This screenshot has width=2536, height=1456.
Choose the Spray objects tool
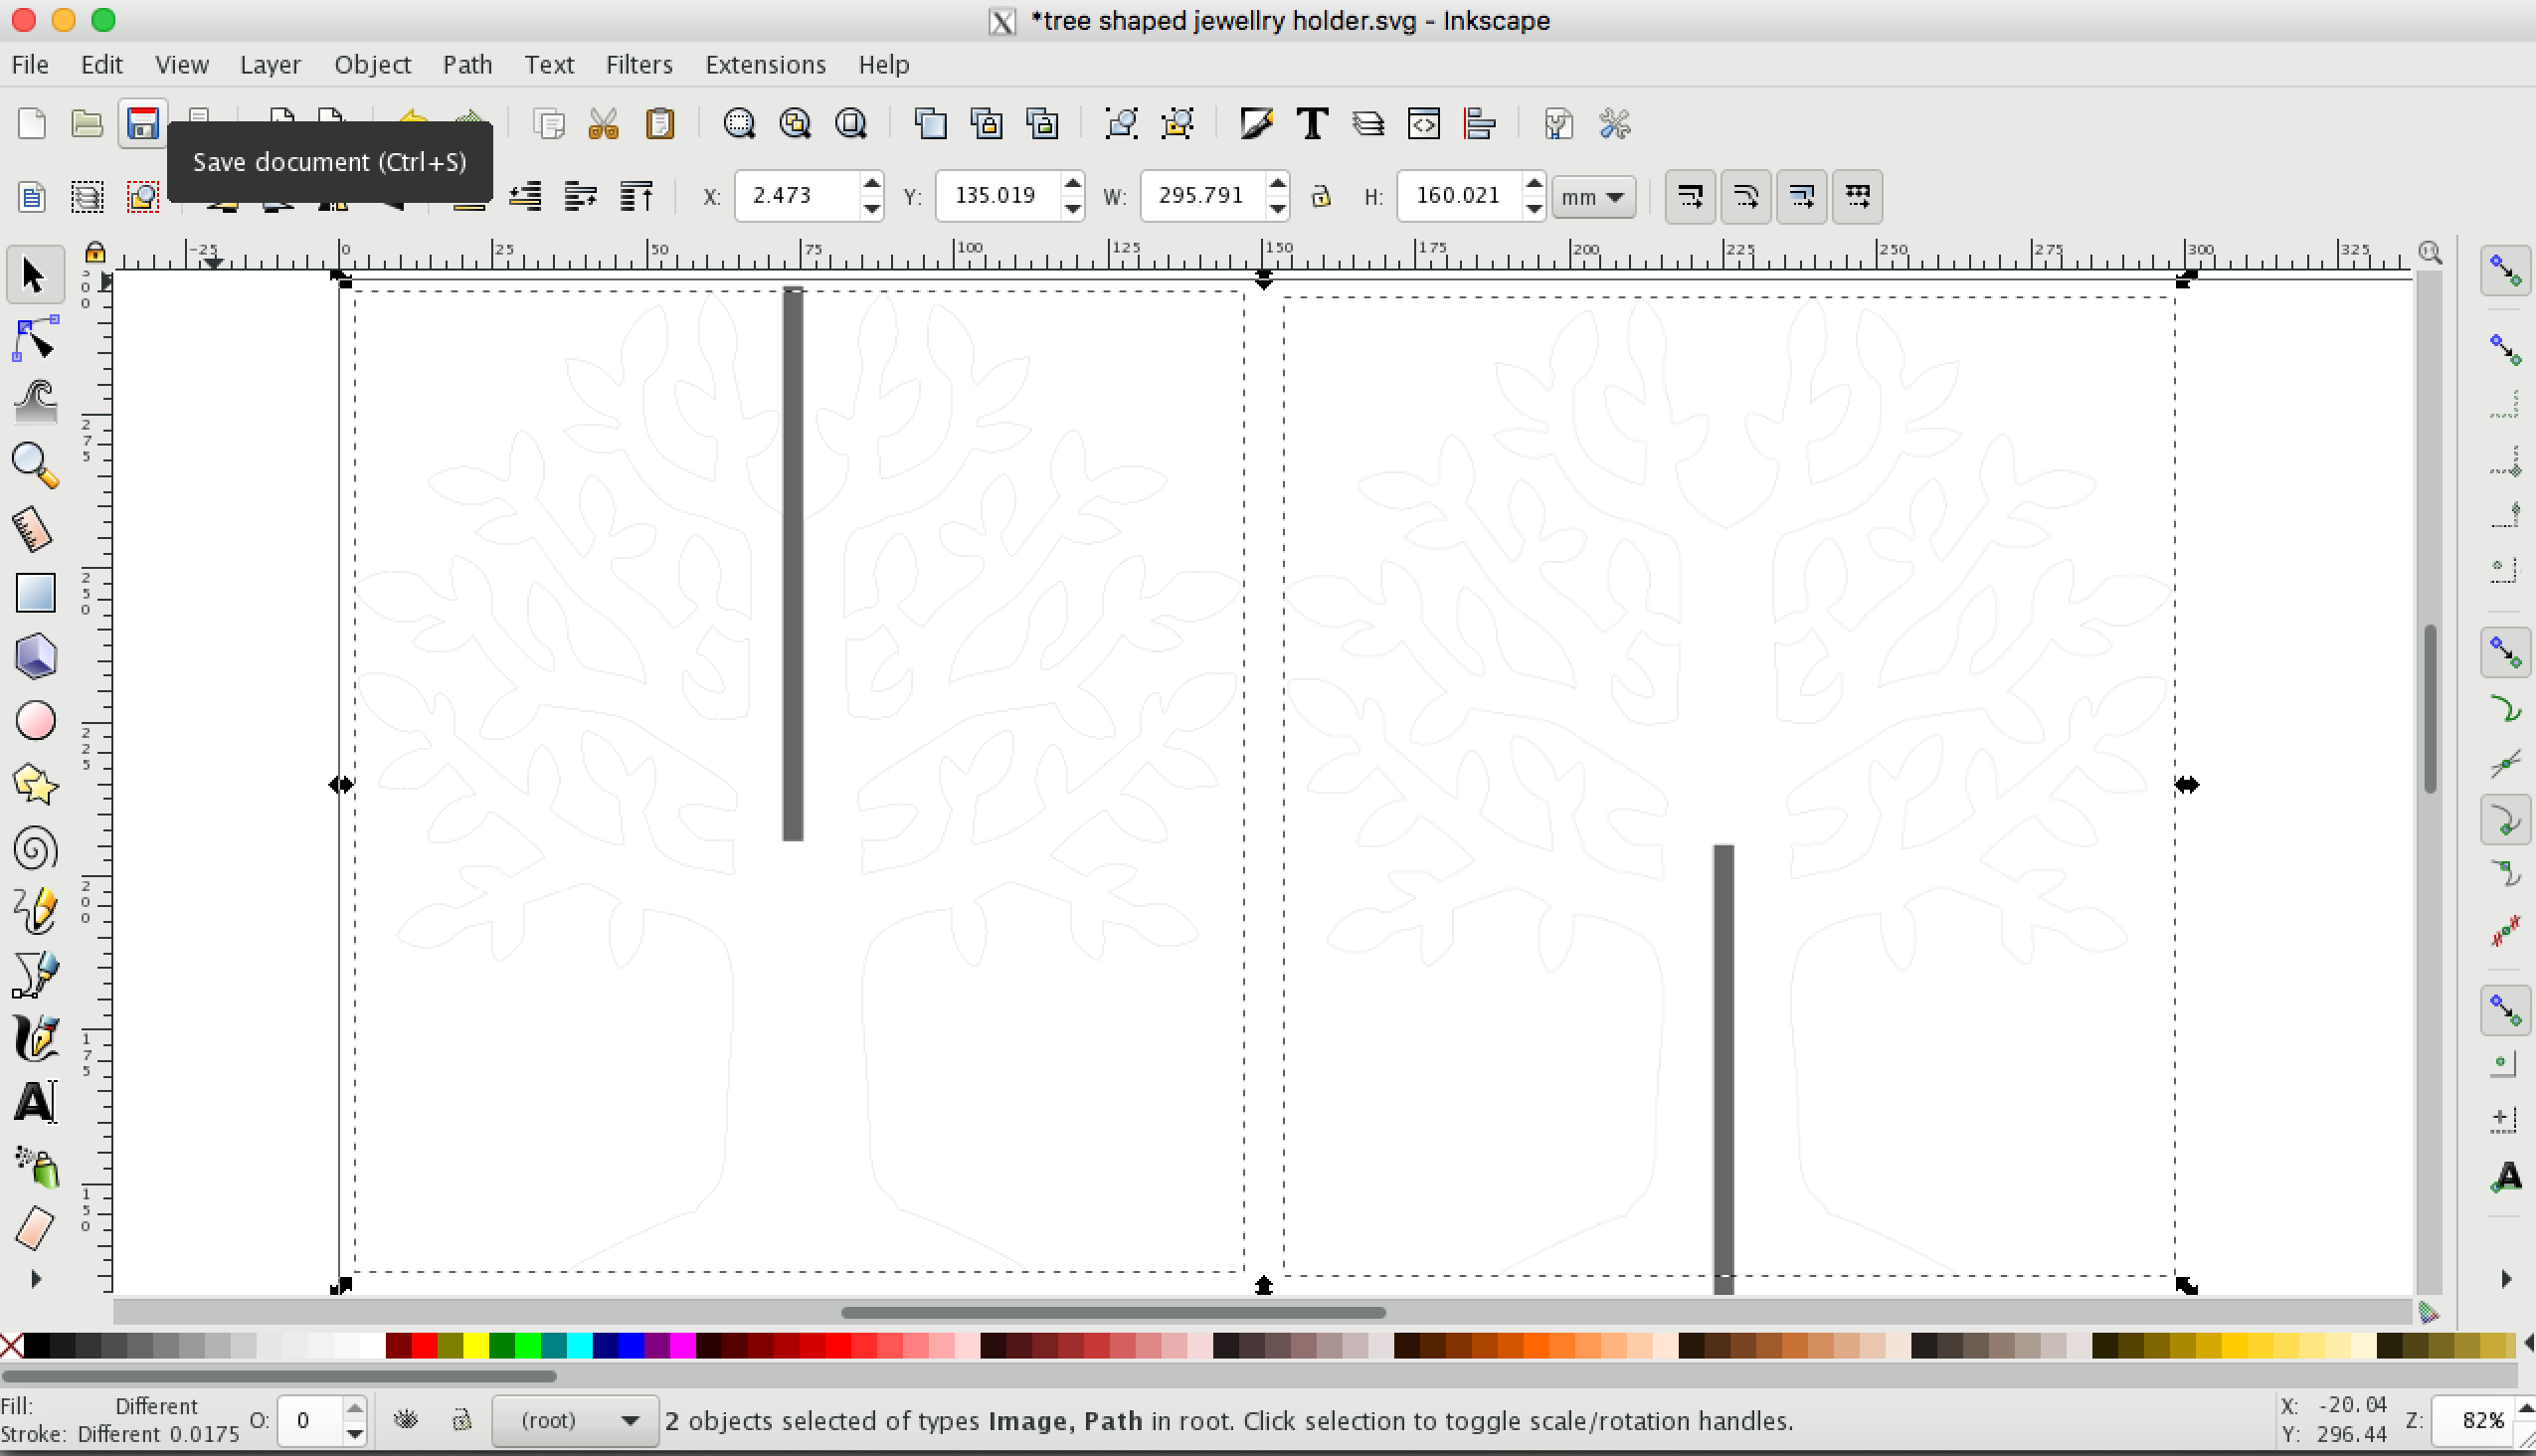click(36, 1166)
